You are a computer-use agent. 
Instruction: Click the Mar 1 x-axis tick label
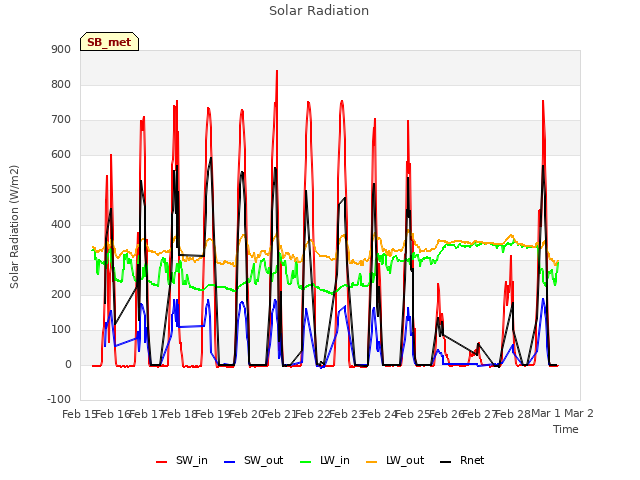pyautogui.click(x=546, y=413)
